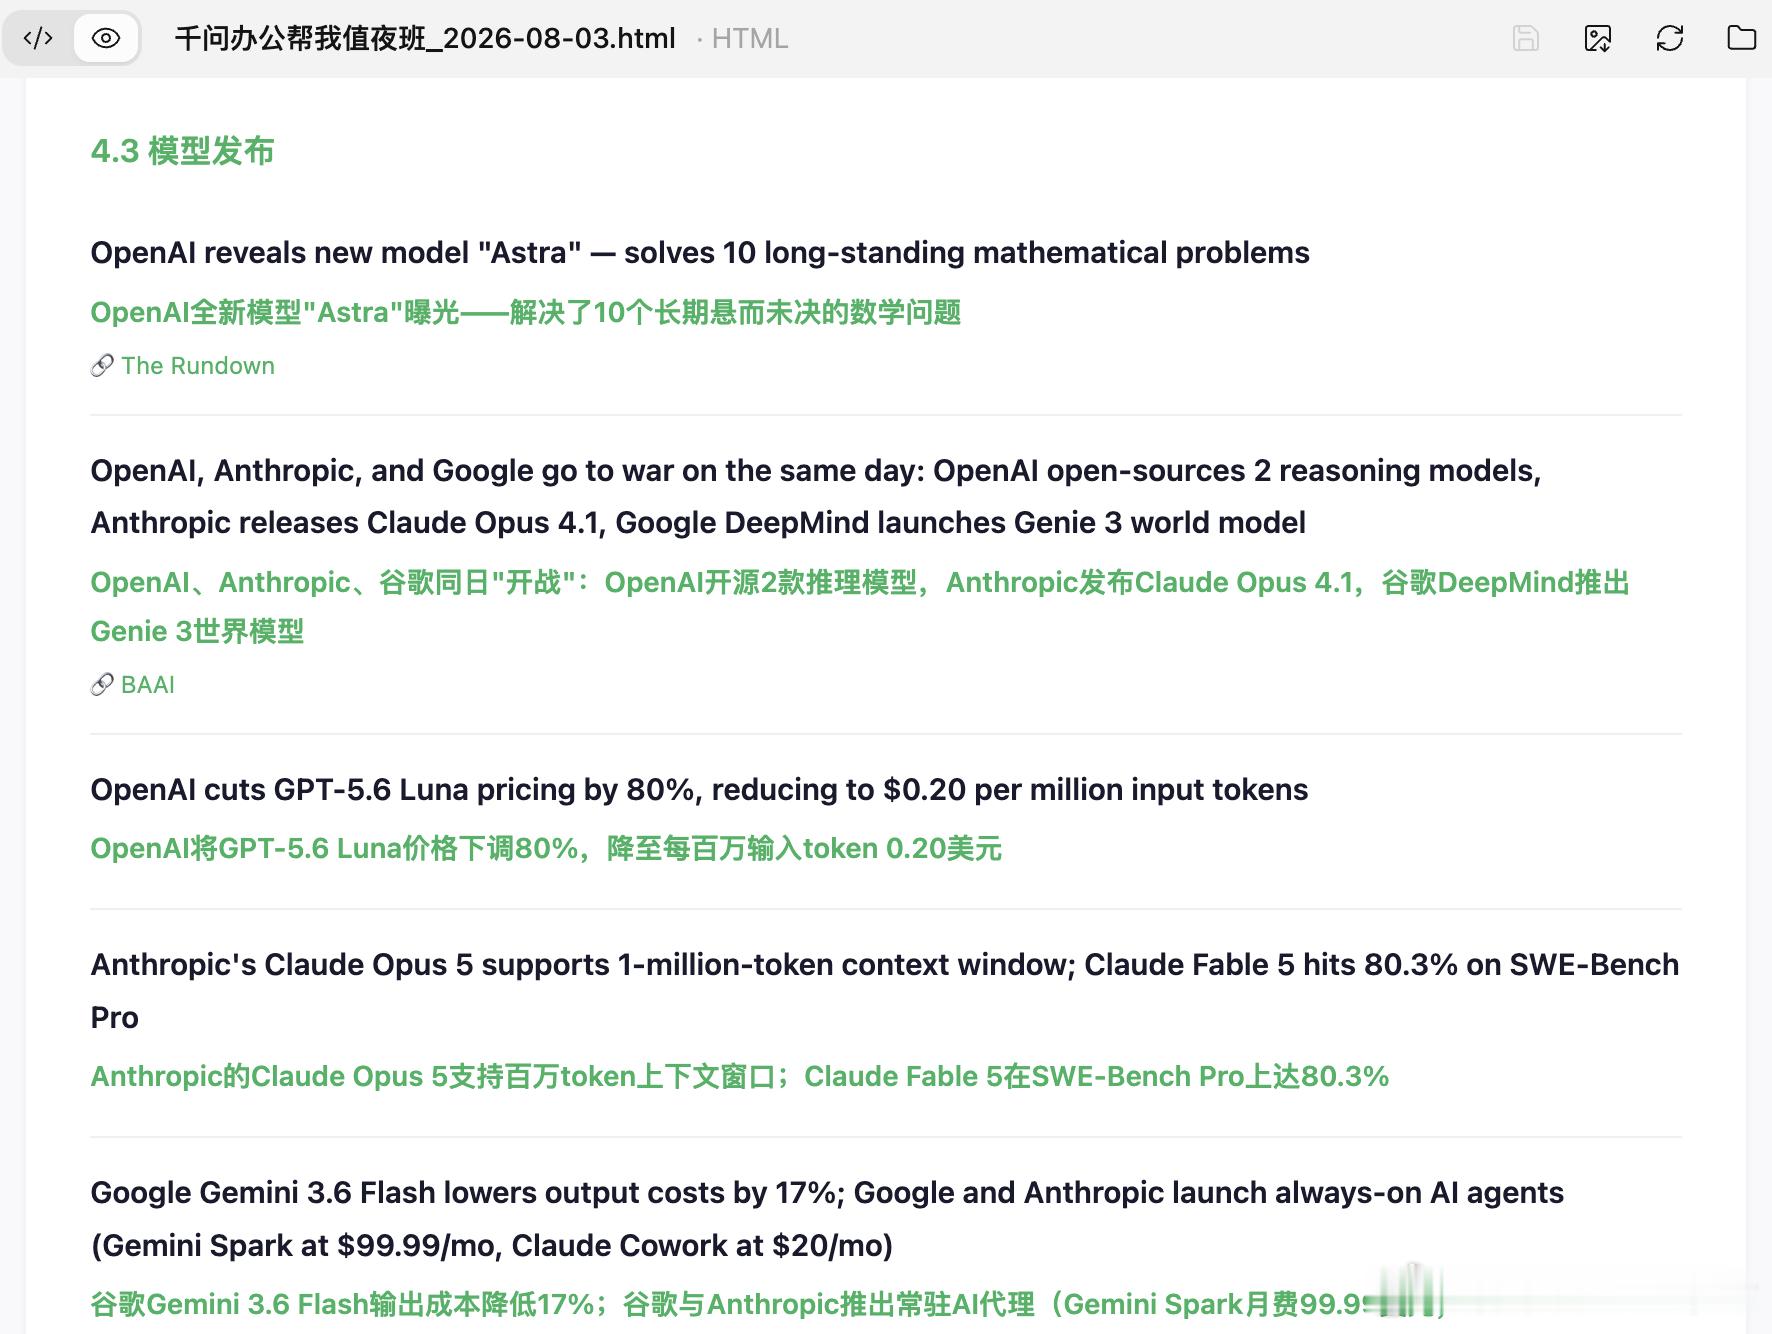
Task: Refresh the HTML preview
Action: click(x=1670, y=39)
